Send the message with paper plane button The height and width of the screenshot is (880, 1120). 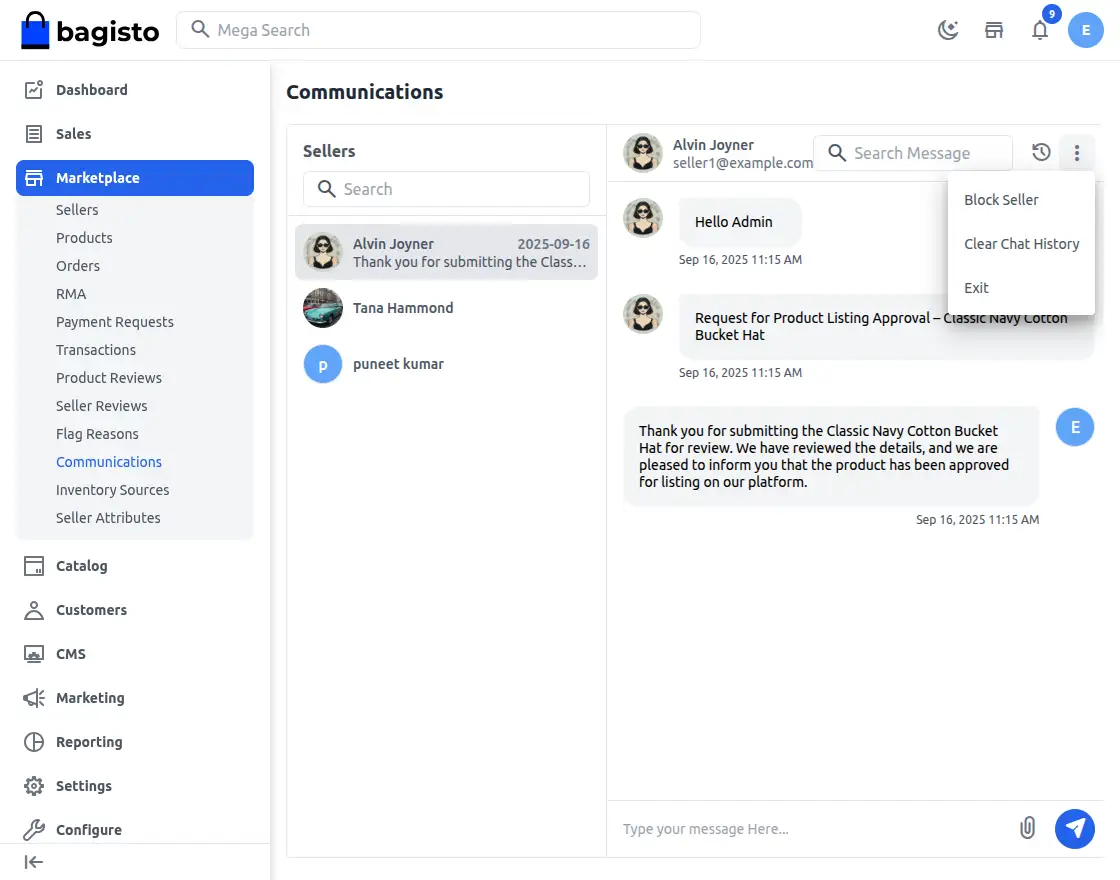[1075, 828]
